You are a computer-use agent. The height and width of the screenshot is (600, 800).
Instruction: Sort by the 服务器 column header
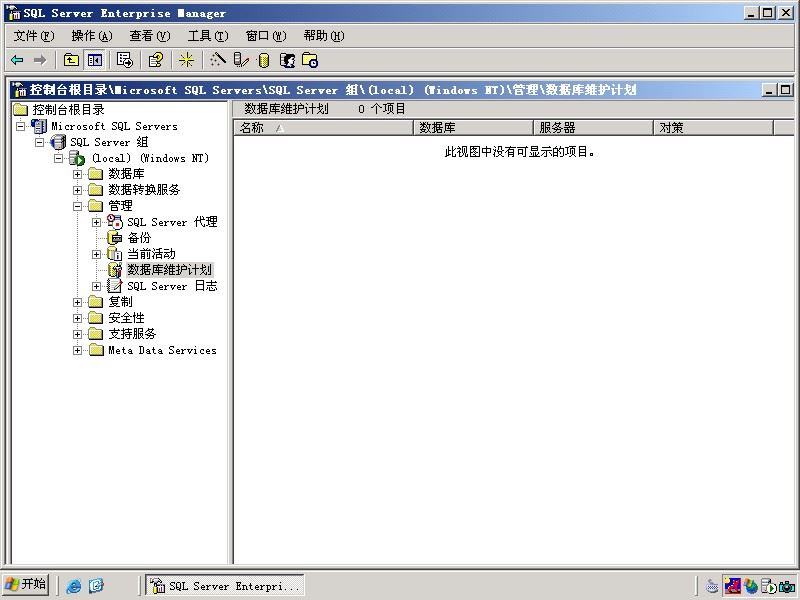point(593,128)
